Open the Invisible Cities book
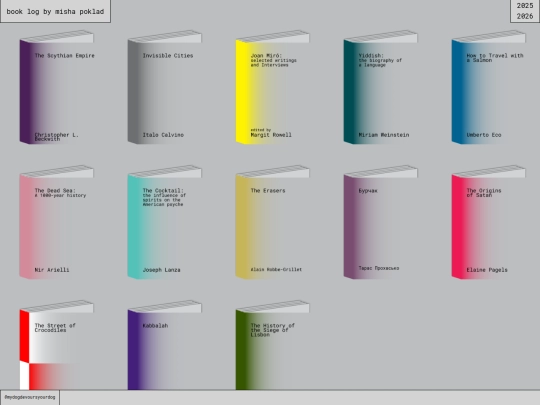 165,87
